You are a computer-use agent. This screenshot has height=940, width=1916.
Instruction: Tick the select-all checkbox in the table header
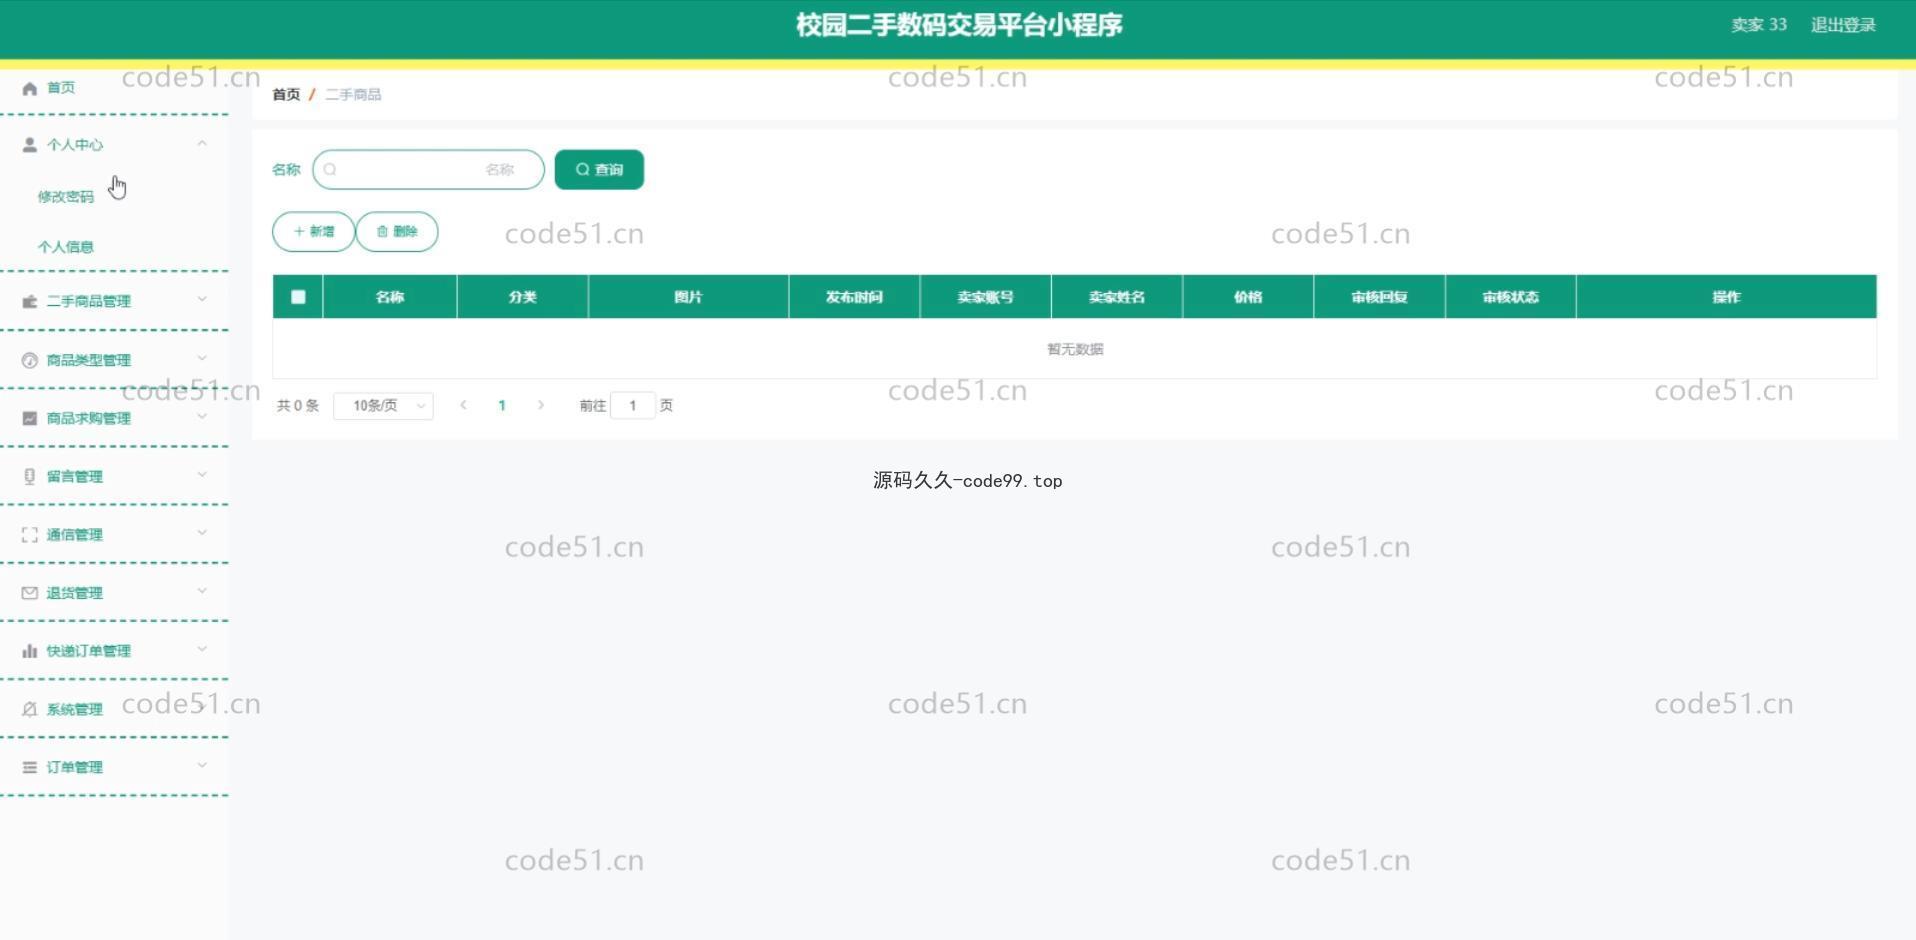298,296
